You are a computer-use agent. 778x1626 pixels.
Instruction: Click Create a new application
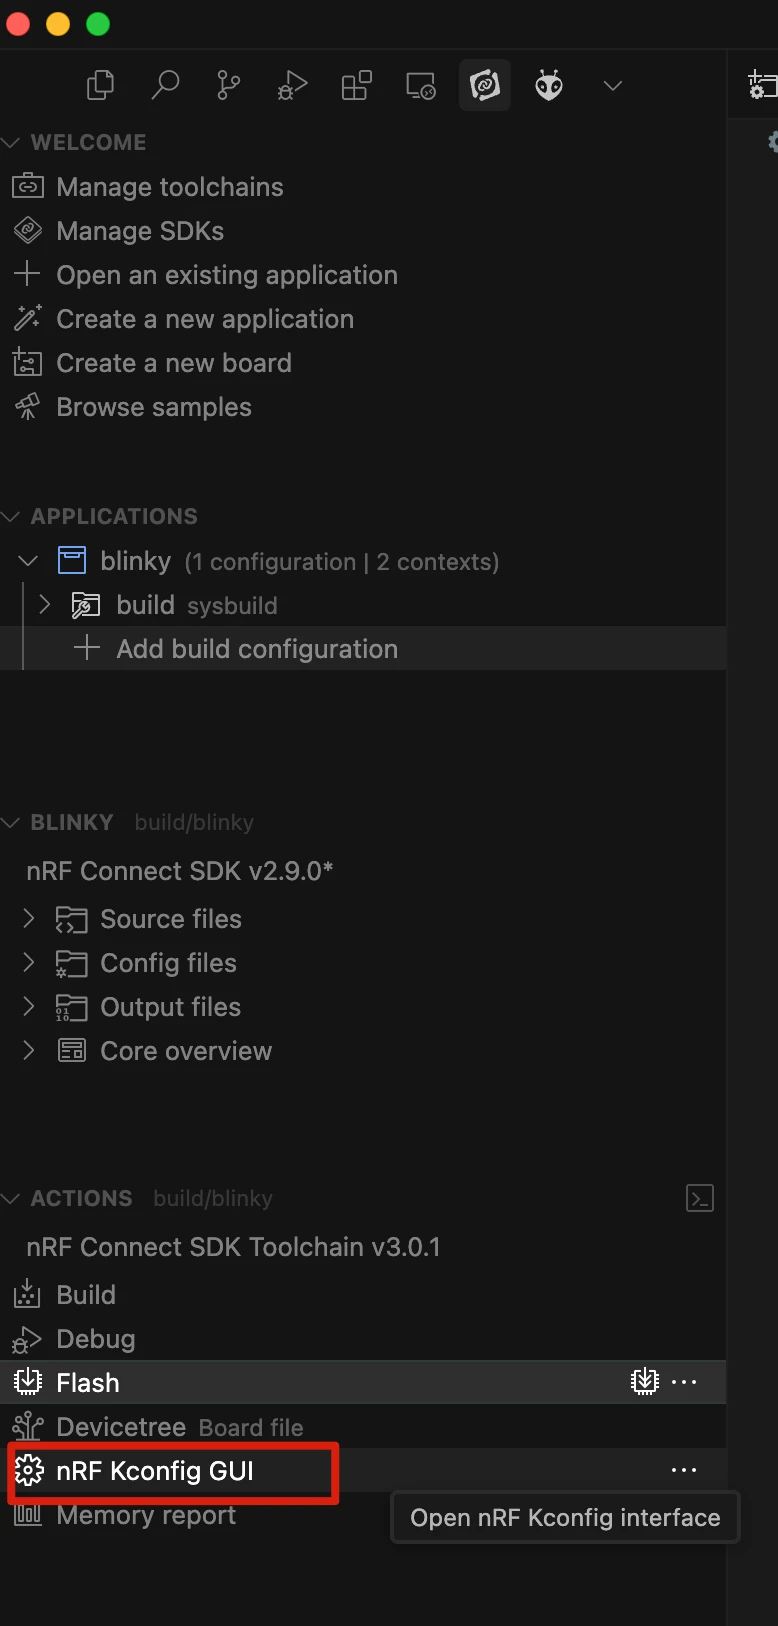(x=204, y=319)
